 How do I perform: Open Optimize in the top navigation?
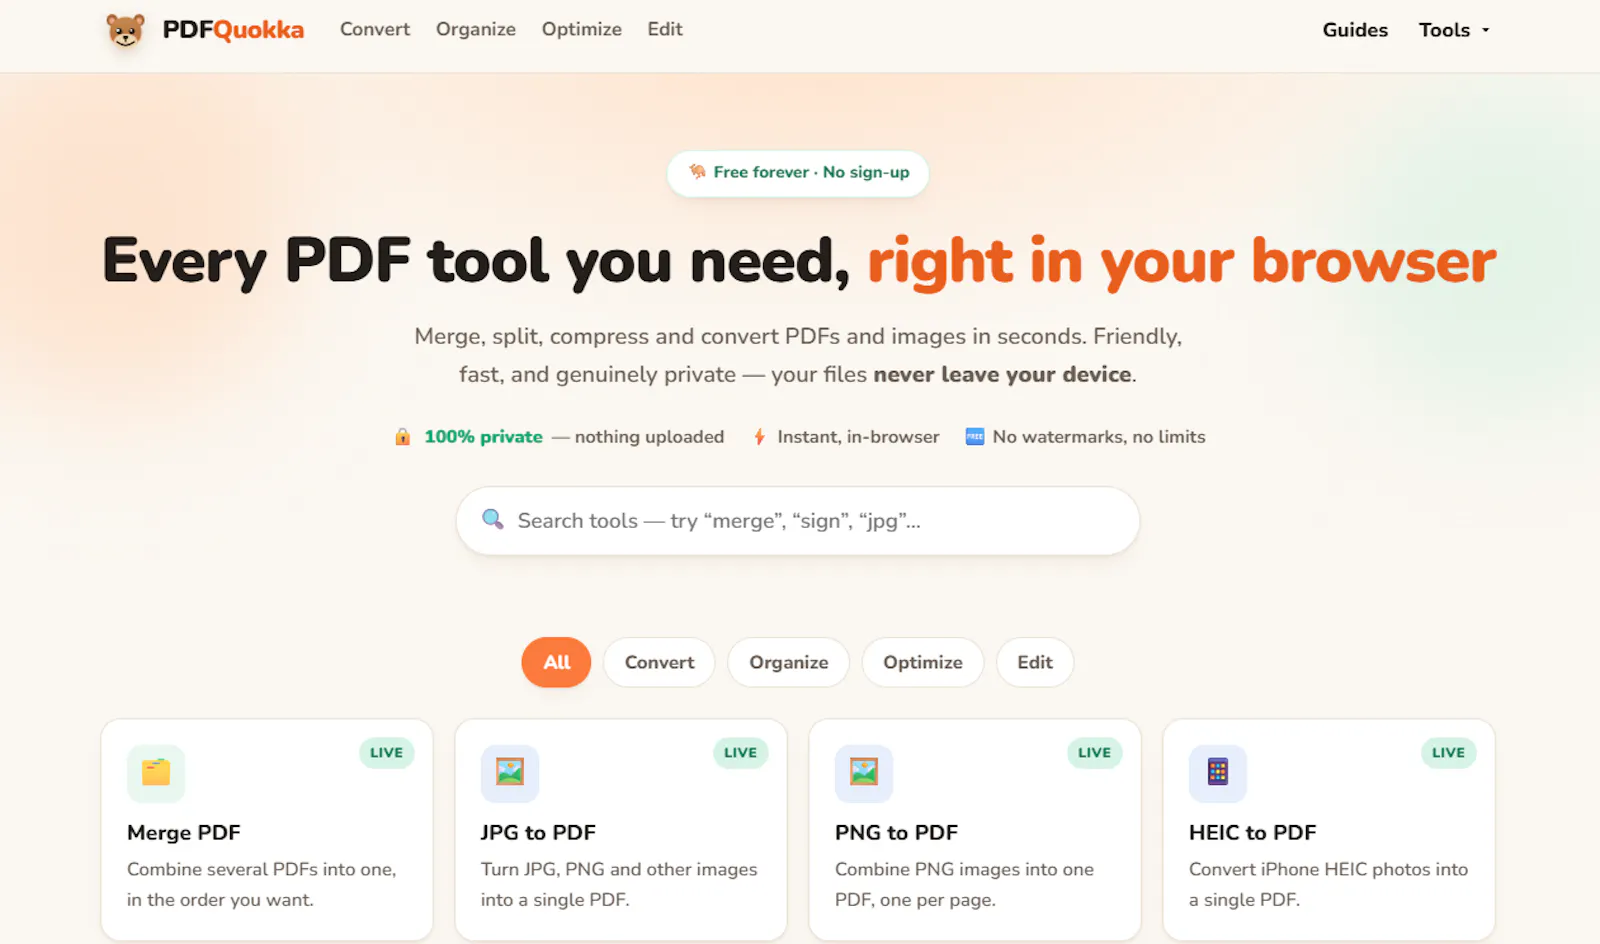582,29
